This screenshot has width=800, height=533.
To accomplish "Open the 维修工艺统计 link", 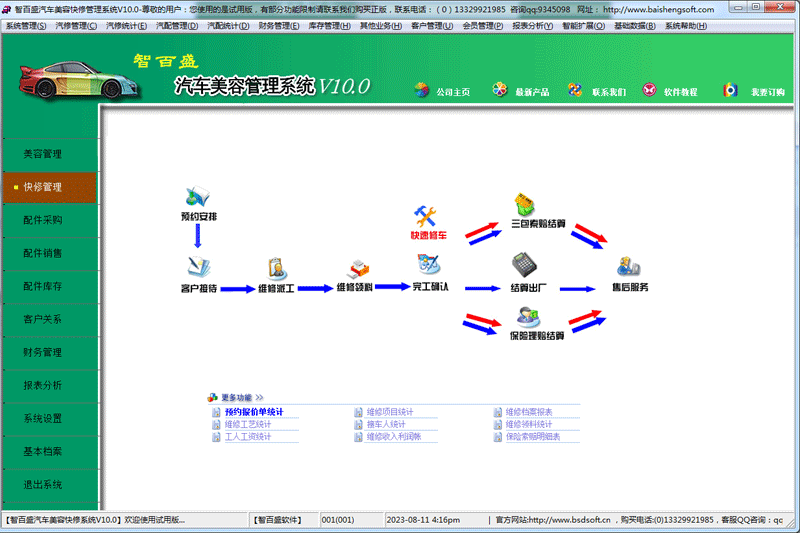I will (248, 424).
